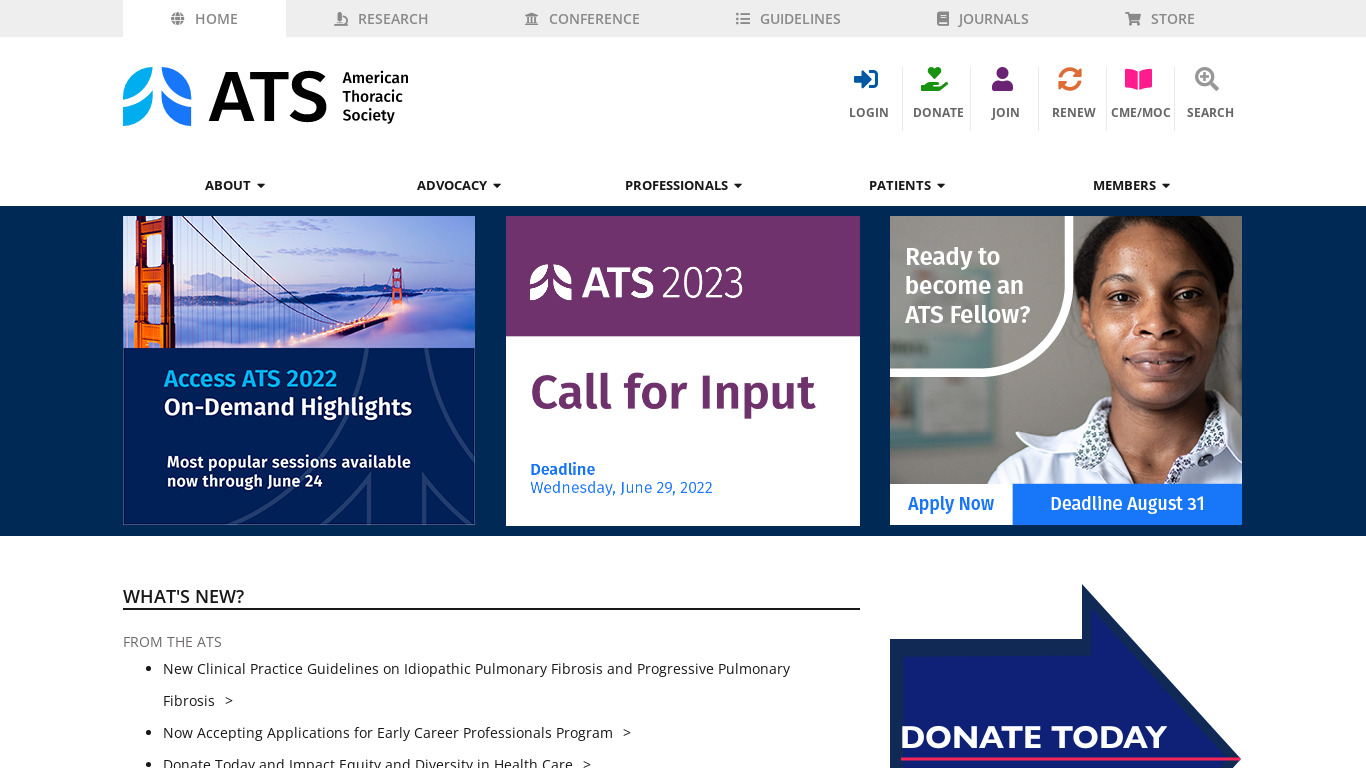The height and width of the screenshot is (768, 1366).
Task: Open the PROFESSIONALS dropdown menu
Action: (x=684, y=185)
